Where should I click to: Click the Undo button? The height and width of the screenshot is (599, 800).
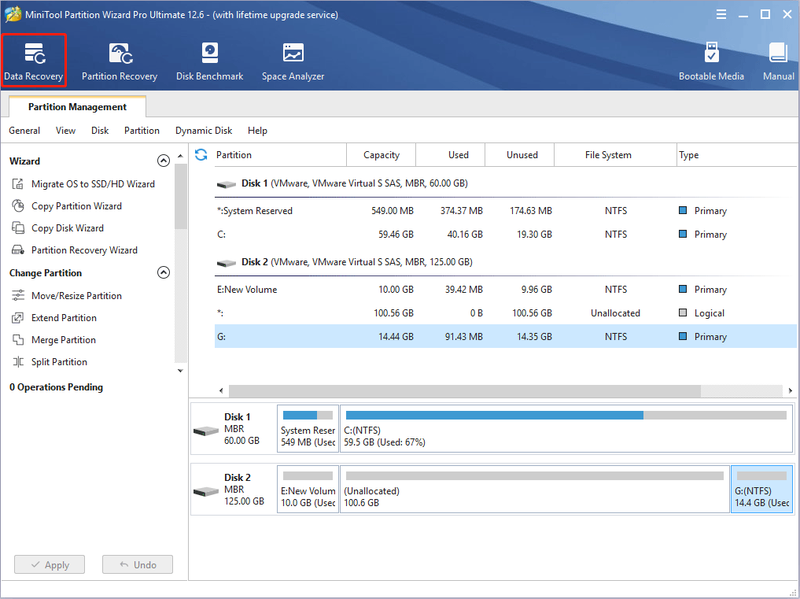click(137, 565)
